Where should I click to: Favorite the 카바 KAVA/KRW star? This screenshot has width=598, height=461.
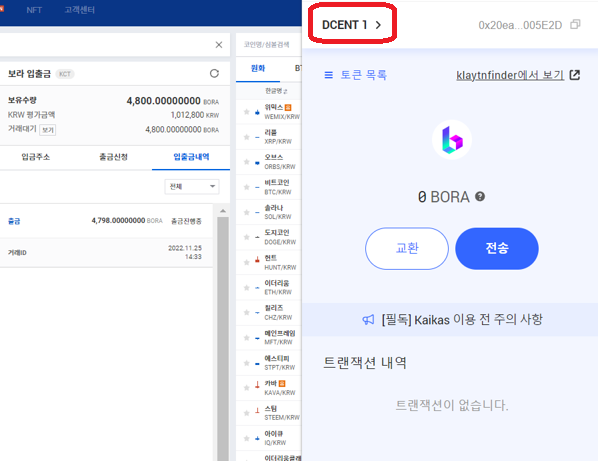[246, 388]
